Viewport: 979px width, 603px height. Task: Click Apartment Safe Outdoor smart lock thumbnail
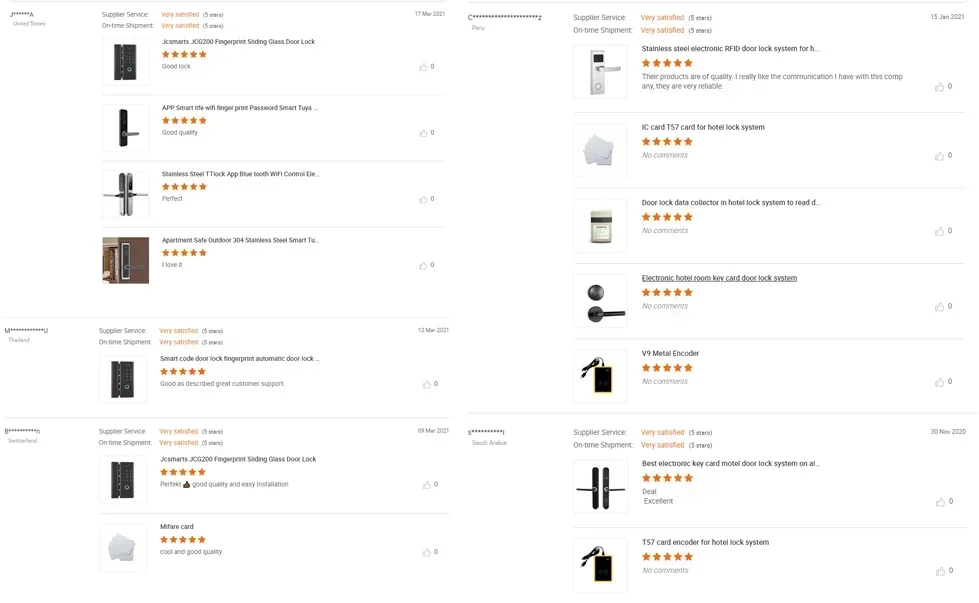click(x=125, y=260)
